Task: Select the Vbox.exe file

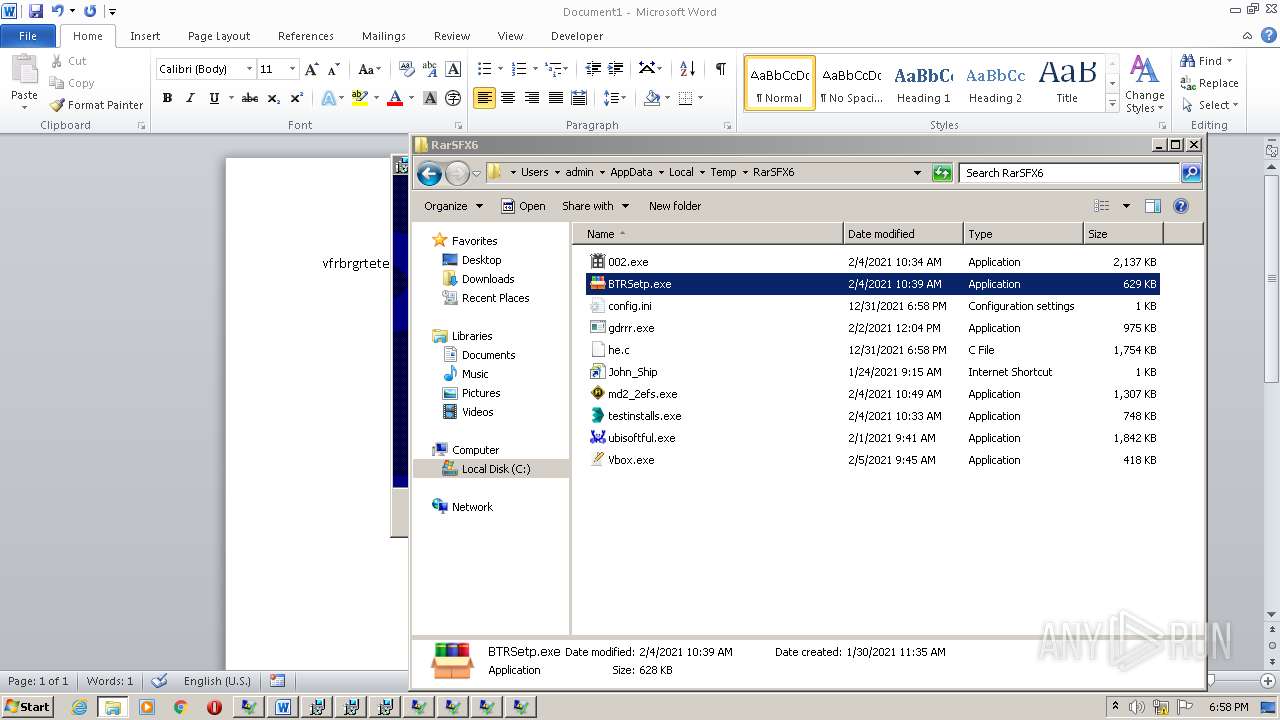Action: [x=631, y=460]
